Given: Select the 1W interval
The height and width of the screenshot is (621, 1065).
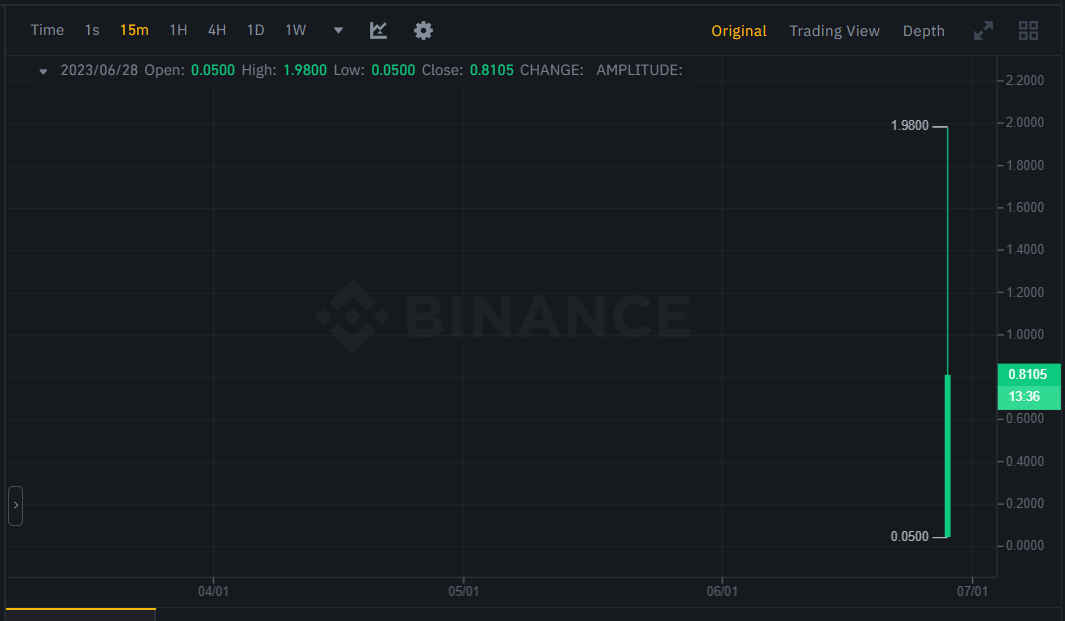Looking at the screenshot, I should 295,31.
